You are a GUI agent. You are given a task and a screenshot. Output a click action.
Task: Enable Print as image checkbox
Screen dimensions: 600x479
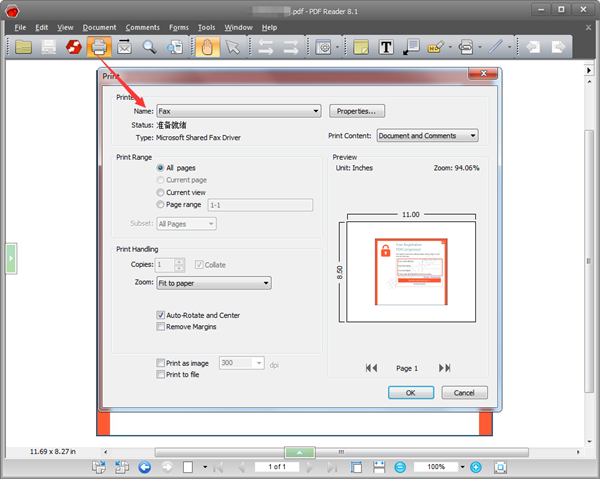[161, 363]
